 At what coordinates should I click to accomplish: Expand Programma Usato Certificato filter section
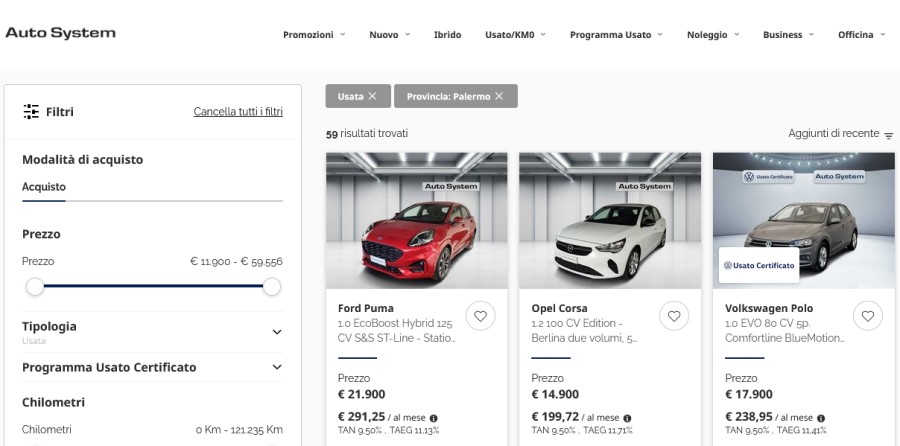pos(277,367)
